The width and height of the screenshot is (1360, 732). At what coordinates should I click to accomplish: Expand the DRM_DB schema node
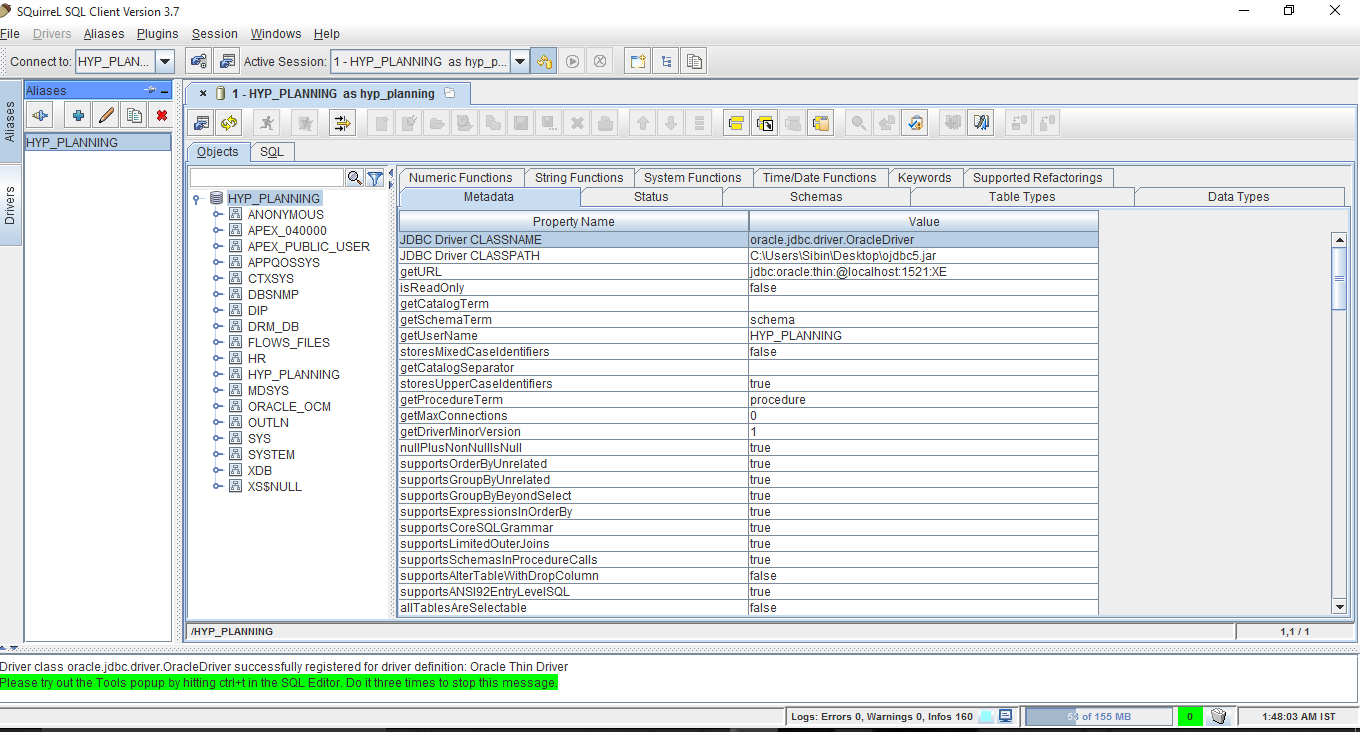tap(217, 326)
